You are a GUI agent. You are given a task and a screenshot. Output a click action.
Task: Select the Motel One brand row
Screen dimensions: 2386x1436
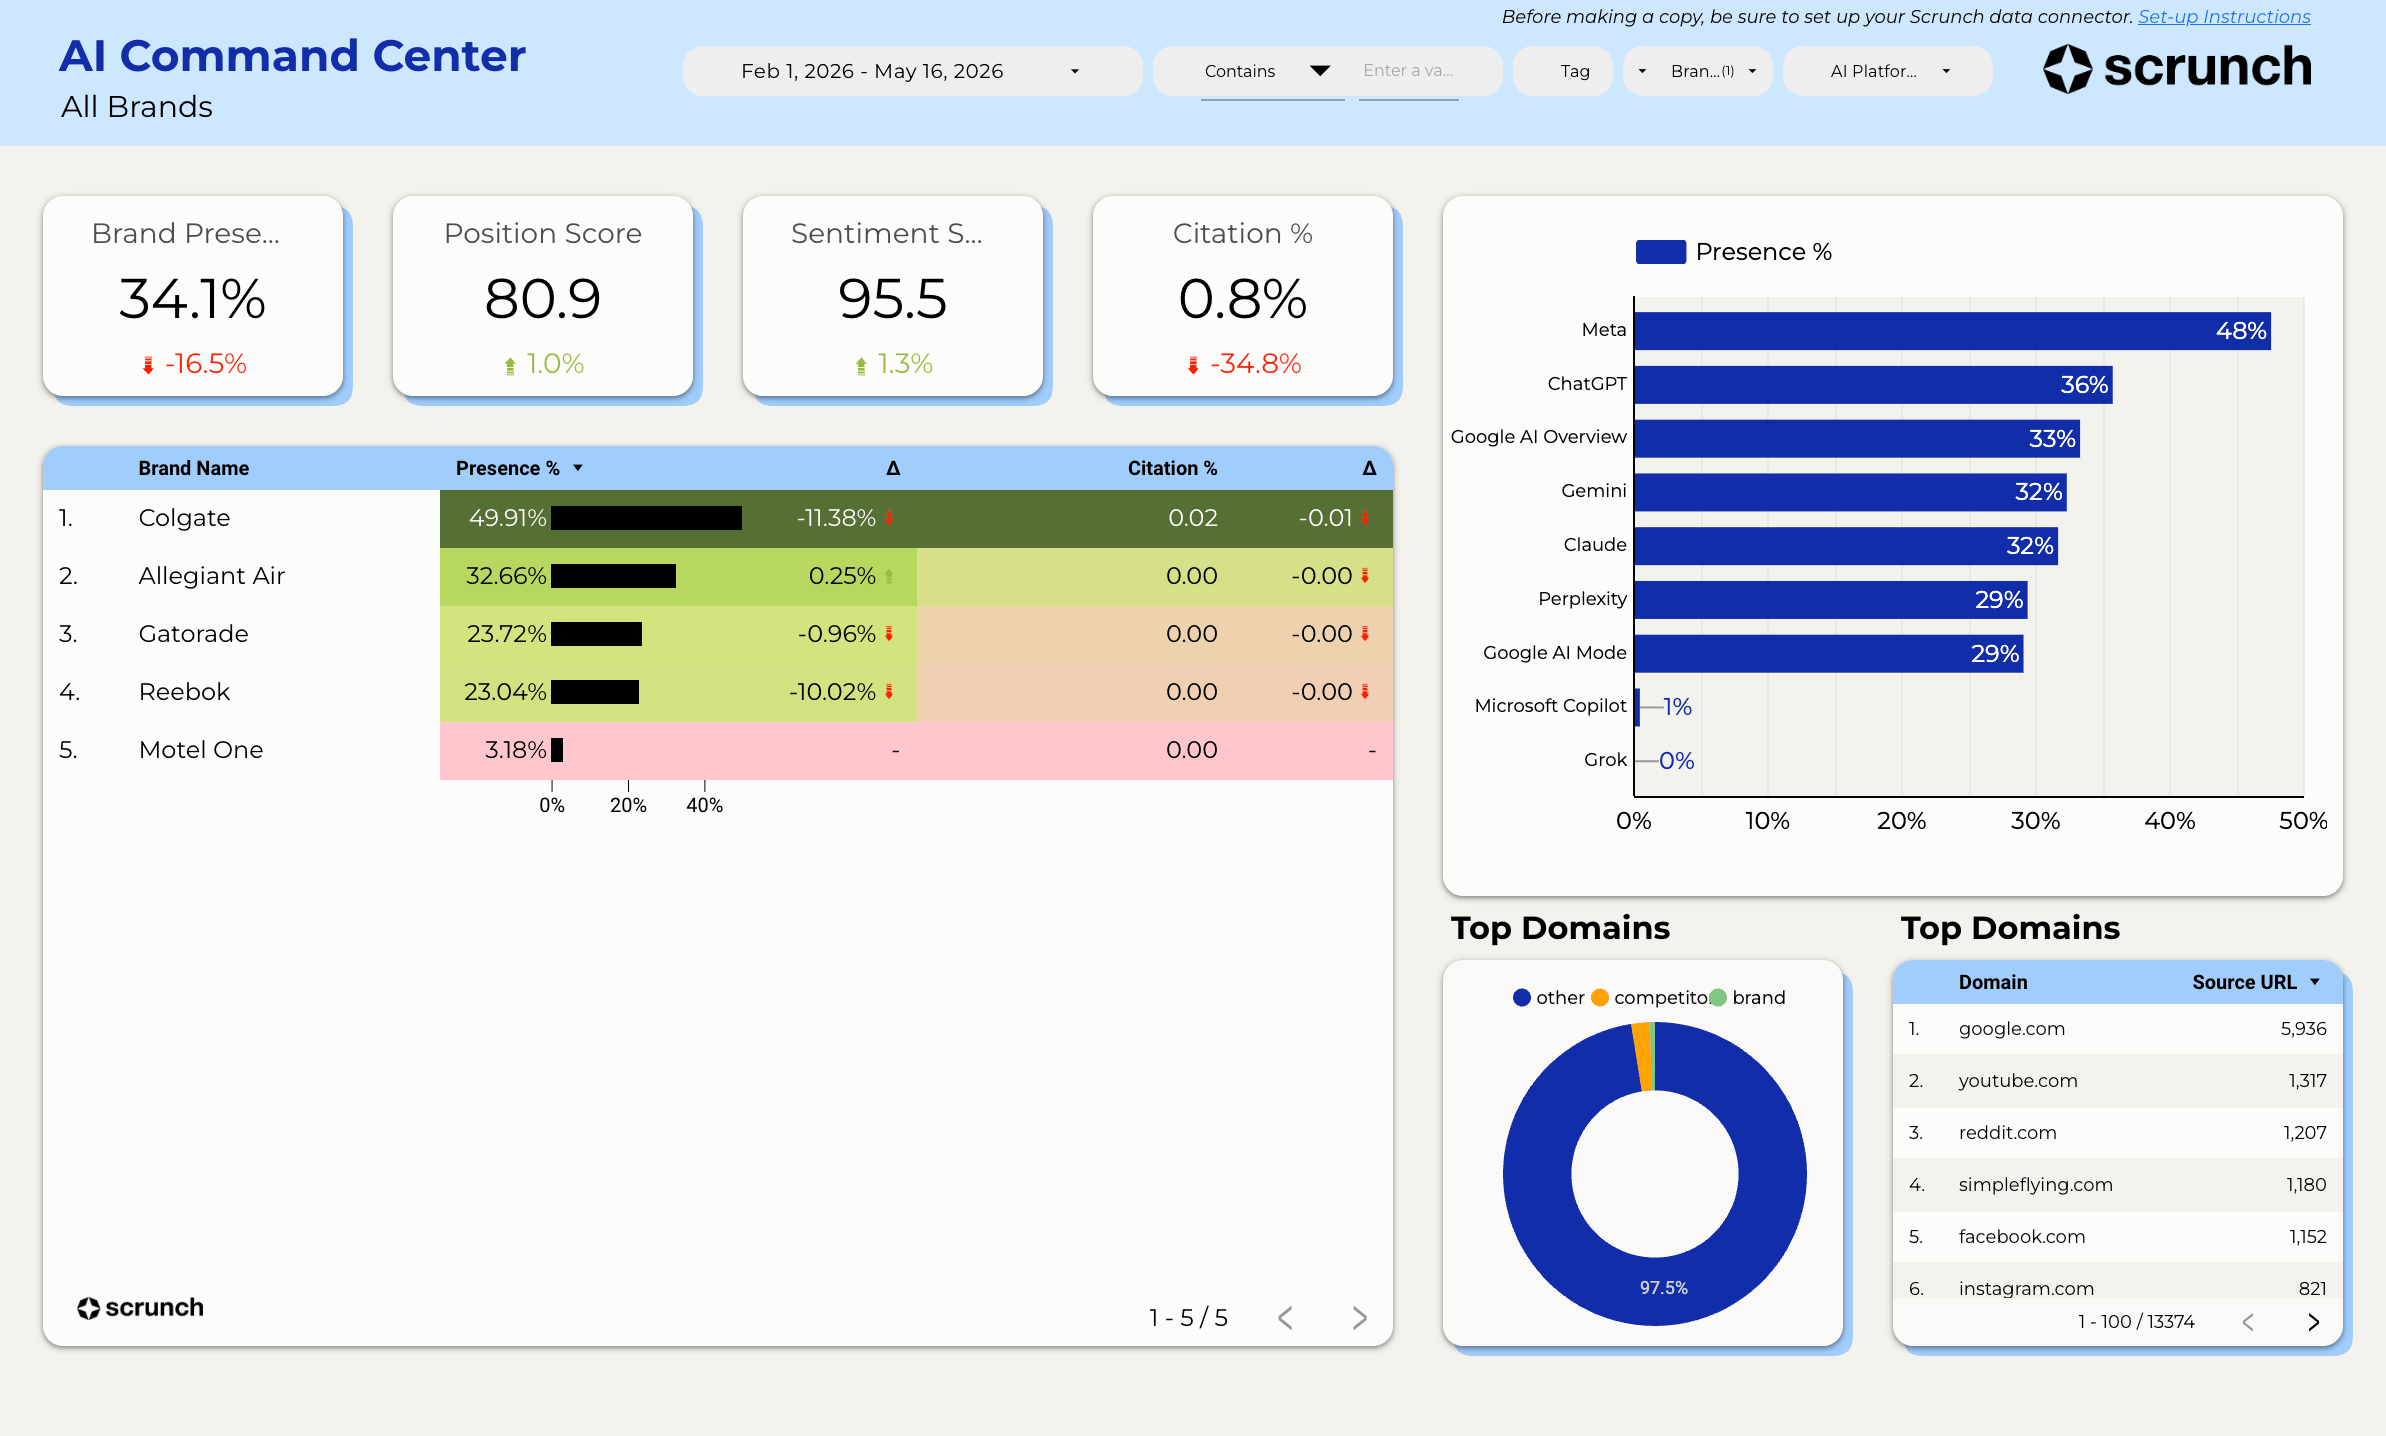718,750
